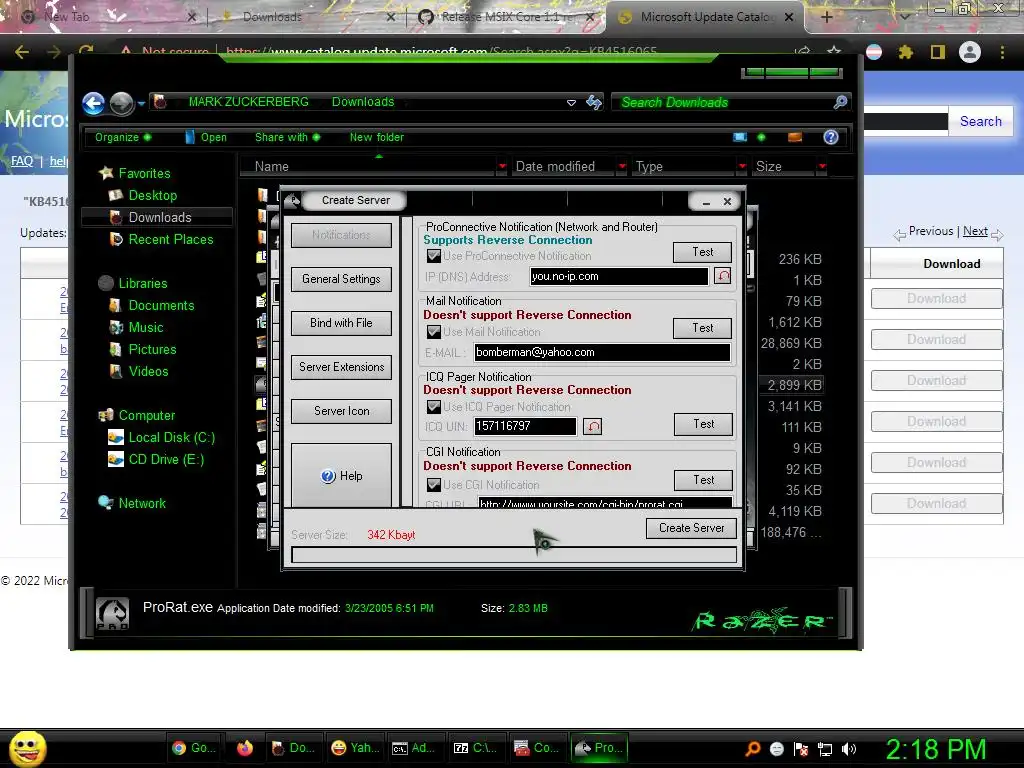The image size is (1024, 768).
Task: Test the ProConnective Notification
Action: click(702, 252)
